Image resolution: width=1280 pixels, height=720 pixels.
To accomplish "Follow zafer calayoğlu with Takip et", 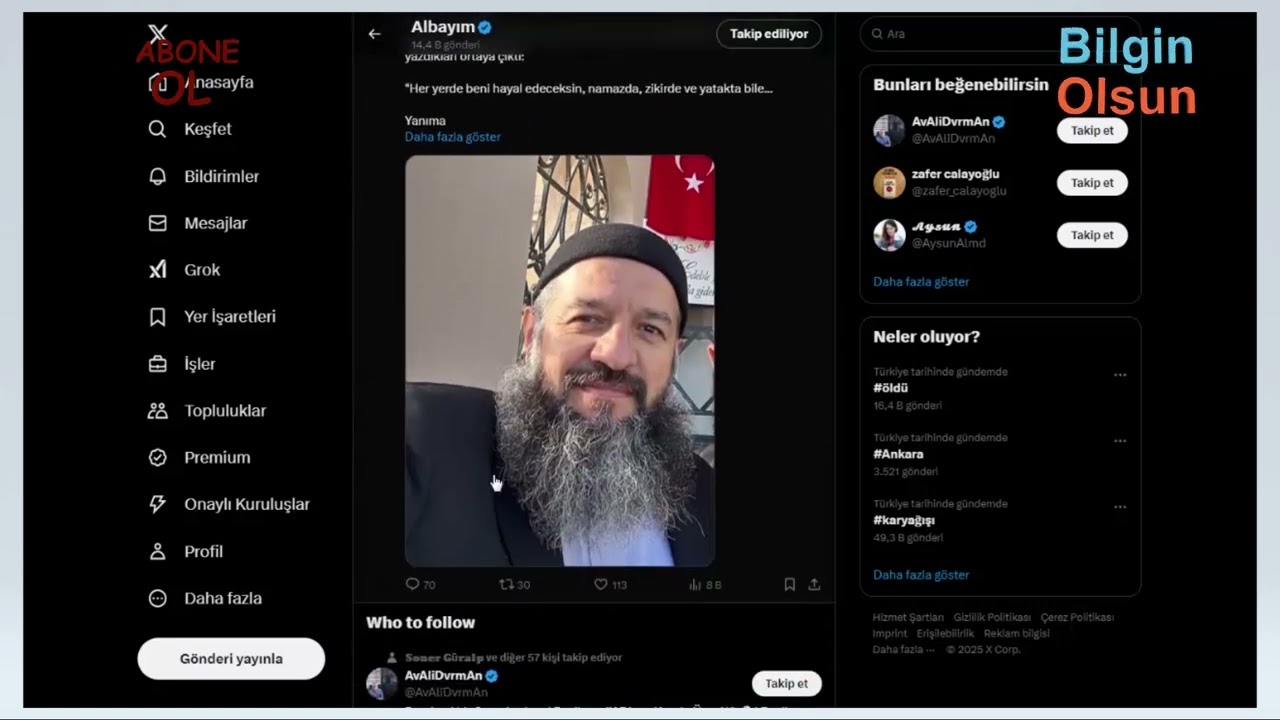I will [x=1091, y=183].
